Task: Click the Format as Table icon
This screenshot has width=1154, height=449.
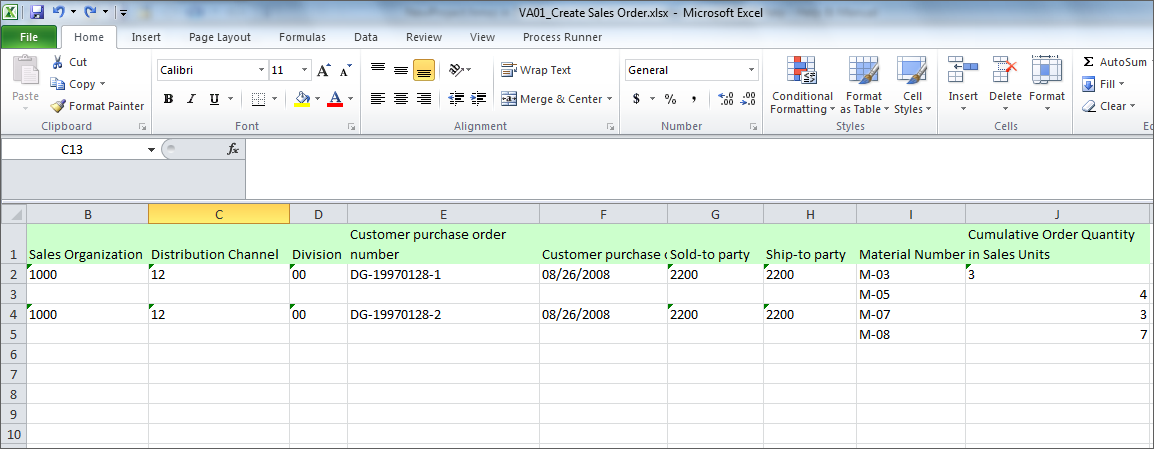Action: [x=864, y=86]
